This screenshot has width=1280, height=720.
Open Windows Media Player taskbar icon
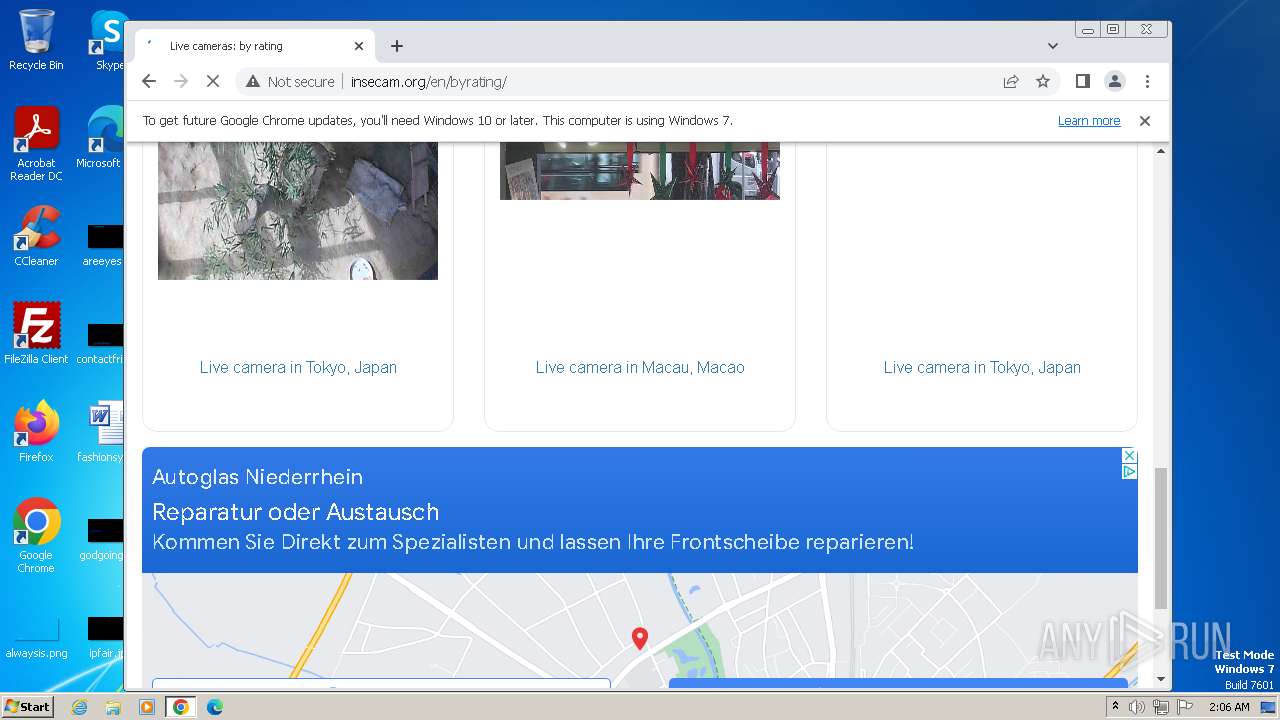tap(146, 707)
